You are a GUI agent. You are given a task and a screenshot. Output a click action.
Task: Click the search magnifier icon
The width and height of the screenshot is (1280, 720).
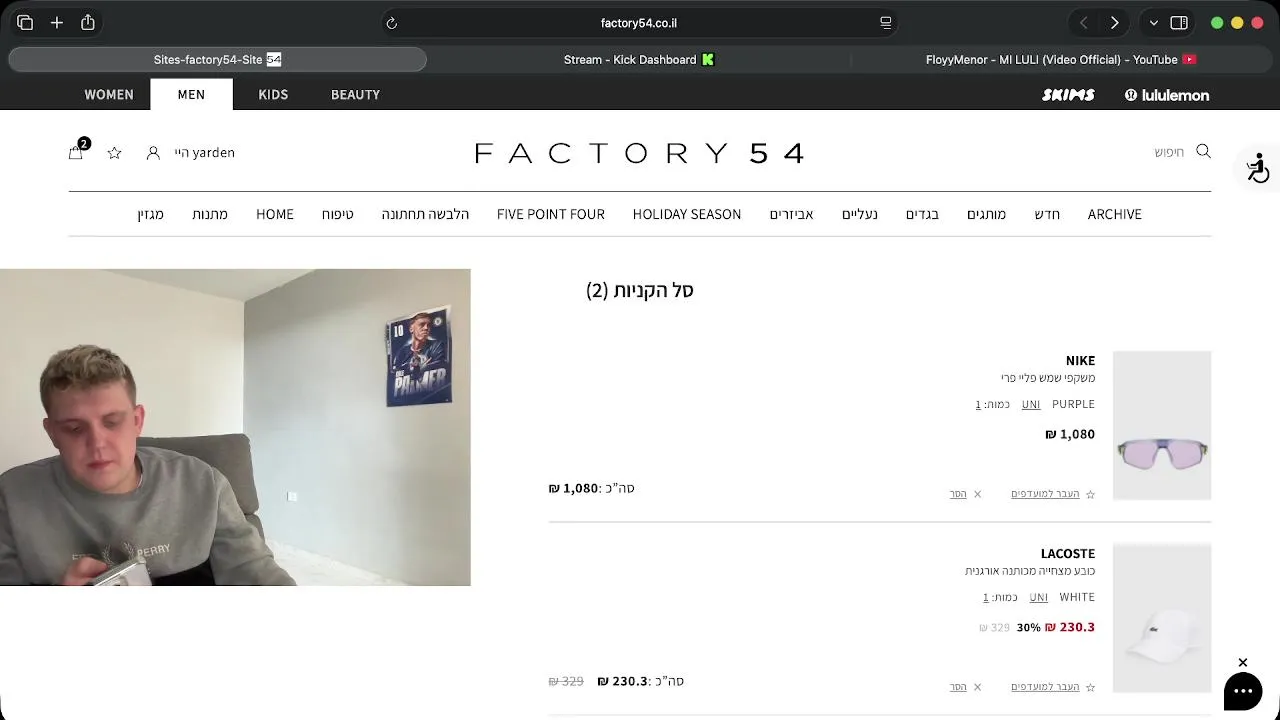(1203, 151)
